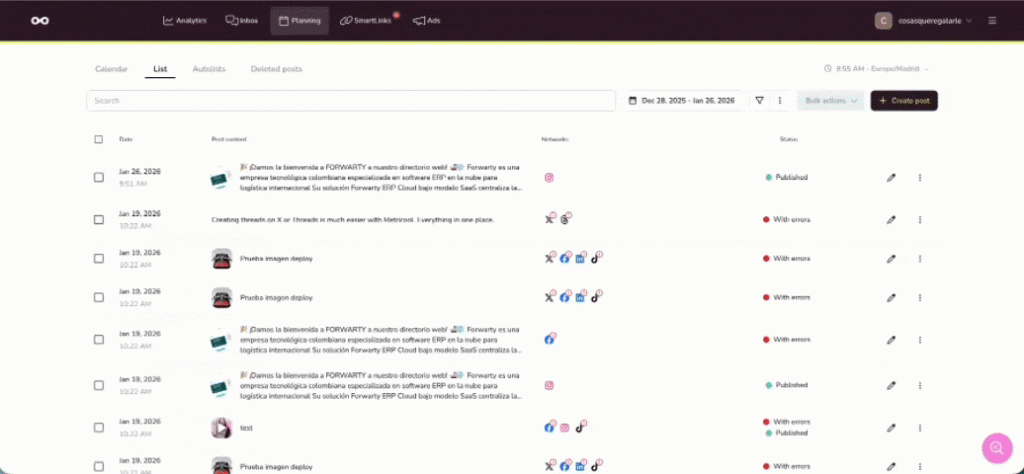Viewport: 1024px width, 474px height.
Task: Open SmartLinks from the top navigation
Action: click(x=367, y=20)
